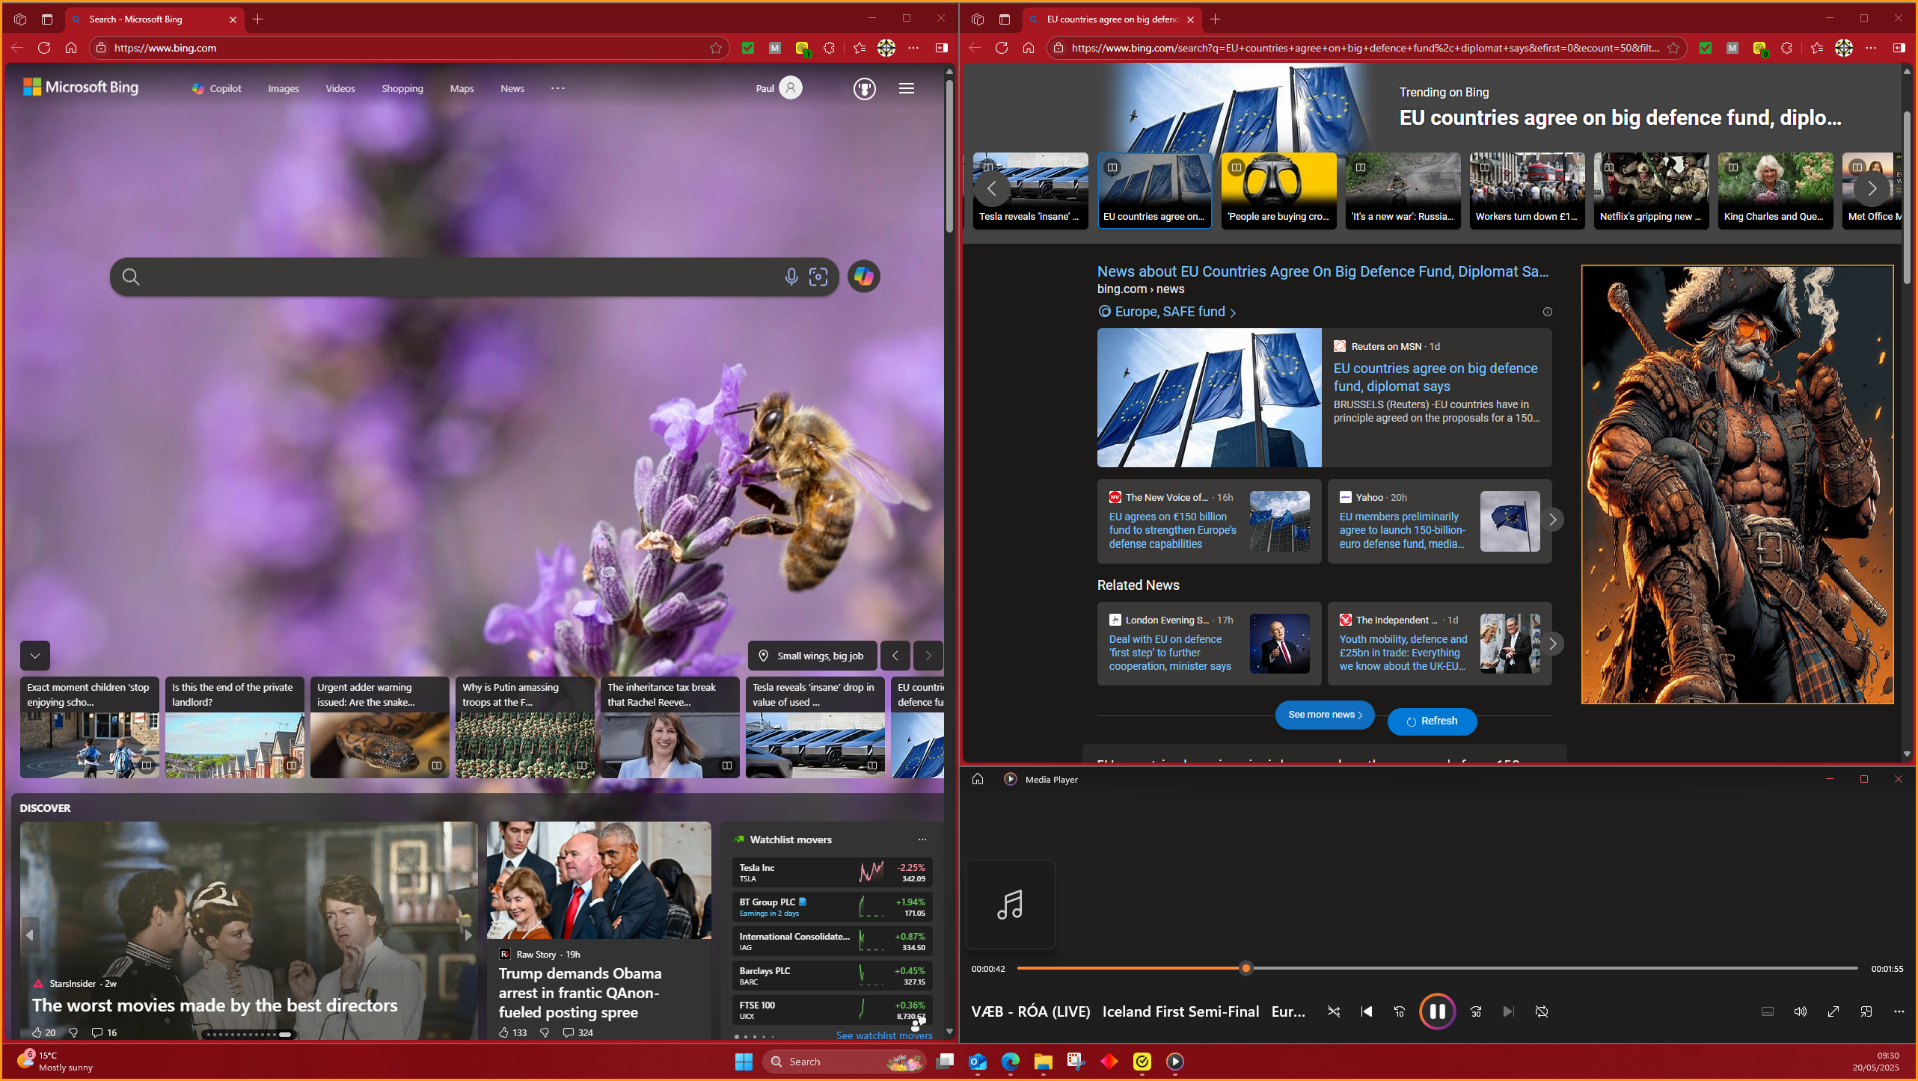The width and height of the screenshot is (1918, 1081).
Task: Open Bing visual search camera icon
Action: tap(818, 277)
